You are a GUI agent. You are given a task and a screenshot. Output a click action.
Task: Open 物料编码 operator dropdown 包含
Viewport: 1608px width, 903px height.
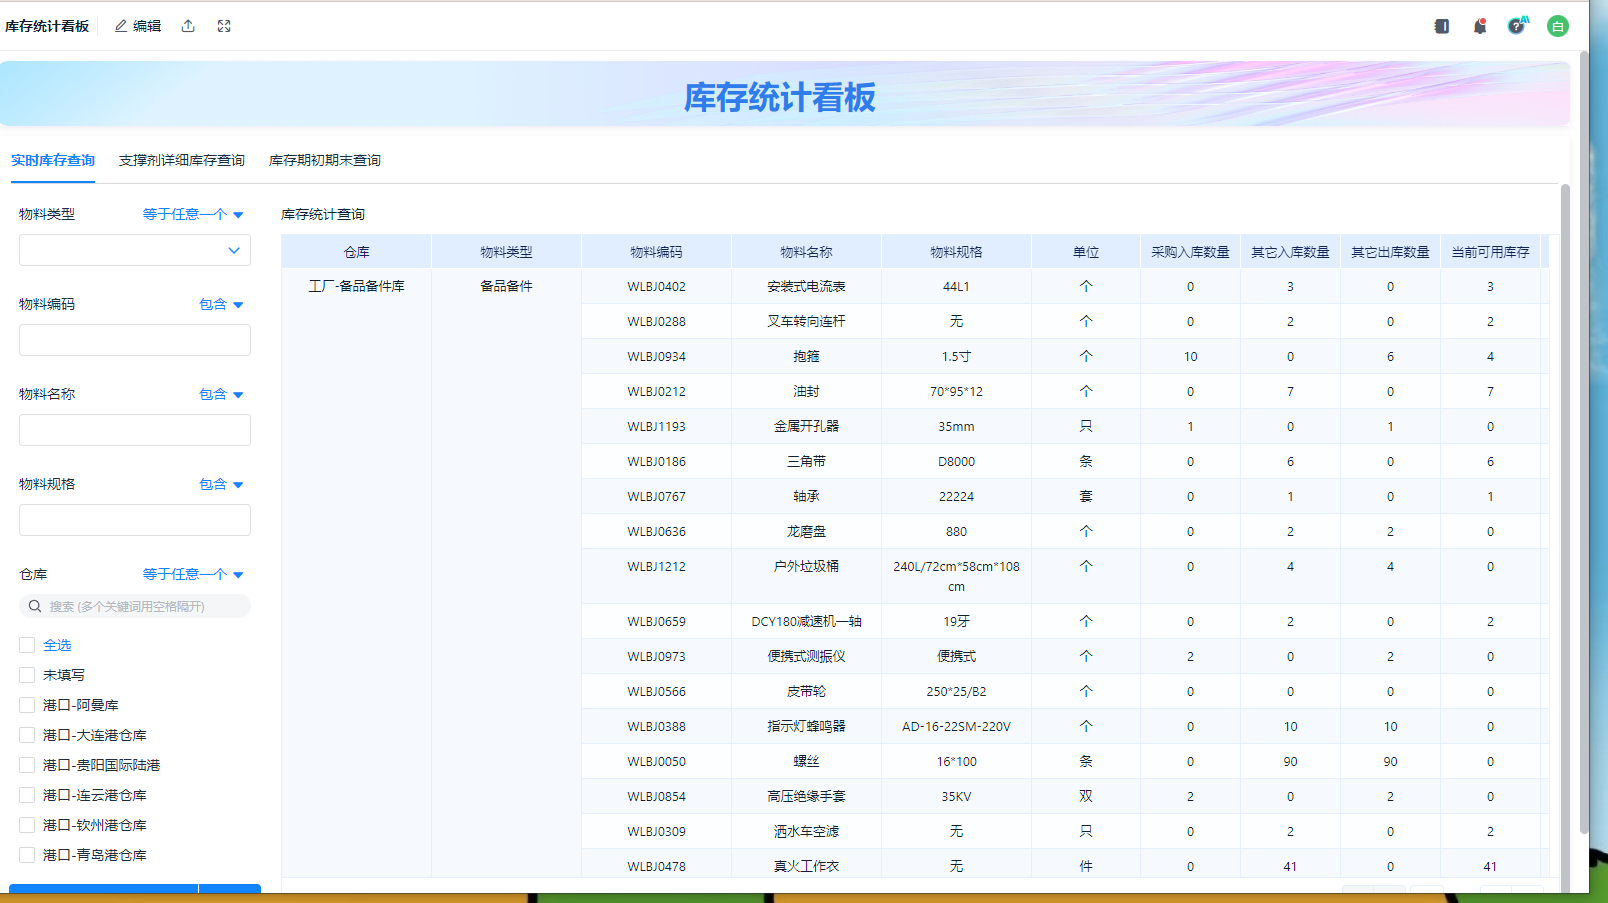221,304
